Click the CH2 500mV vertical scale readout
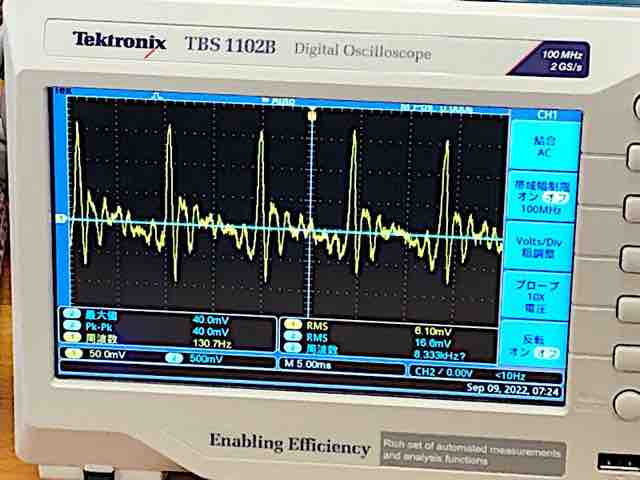Screen dimensions: 640x480 coord(206,359)
